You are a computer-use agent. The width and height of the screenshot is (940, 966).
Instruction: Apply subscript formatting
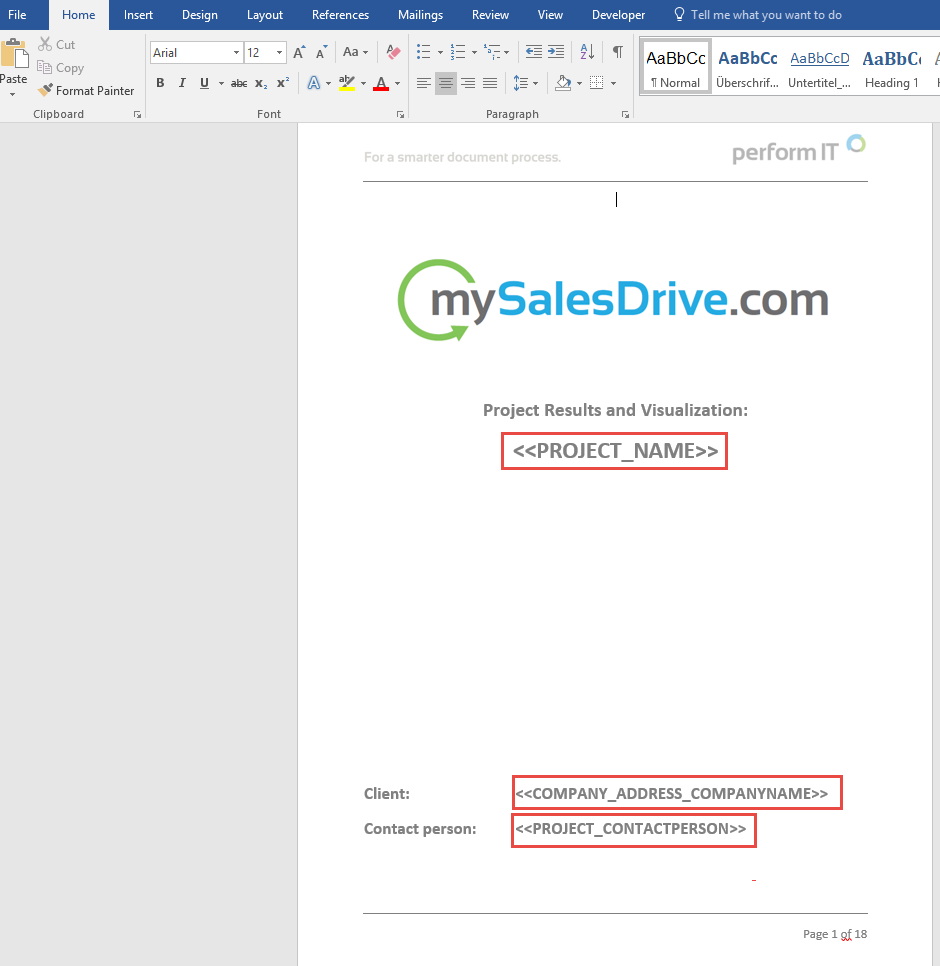pyautogui.click(x=261, y=83)
